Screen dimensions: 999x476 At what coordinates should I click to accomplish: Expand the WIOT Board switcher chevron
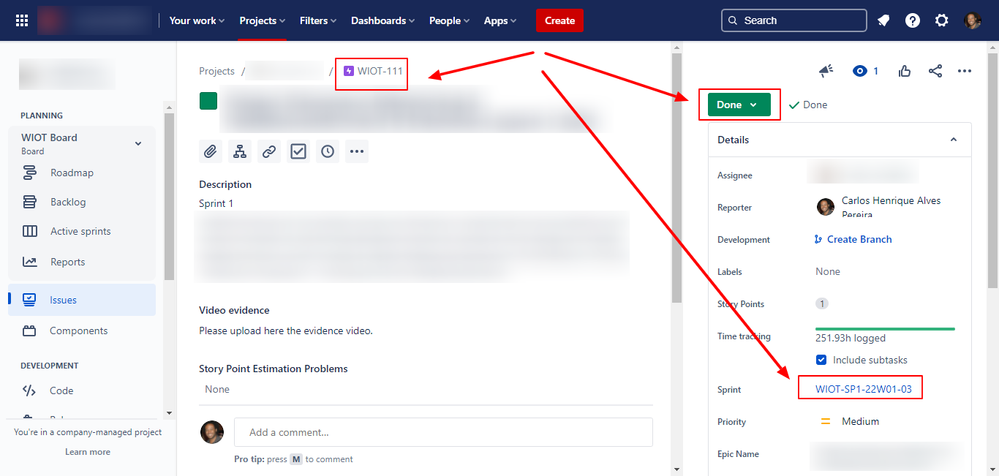click(x=138, y=143)
